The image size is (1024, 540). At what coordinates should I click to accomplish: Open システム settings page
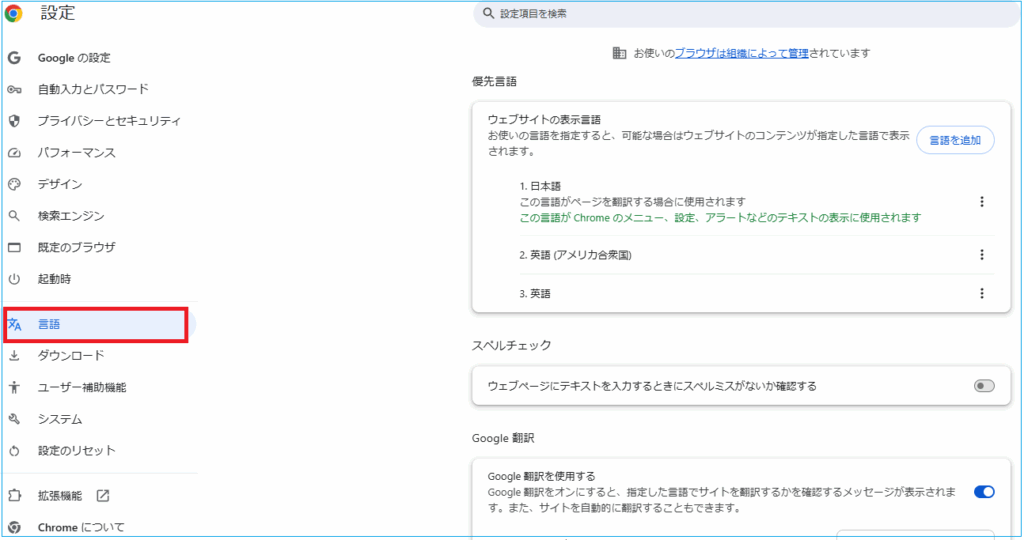(60, 419)
